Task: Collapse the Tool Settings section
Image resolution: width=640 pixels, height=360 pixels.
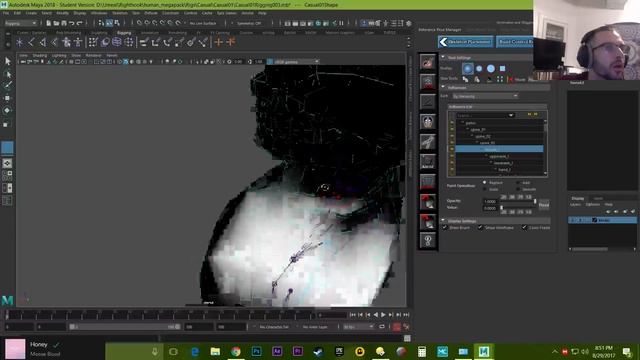Action: tap(443, 58)
